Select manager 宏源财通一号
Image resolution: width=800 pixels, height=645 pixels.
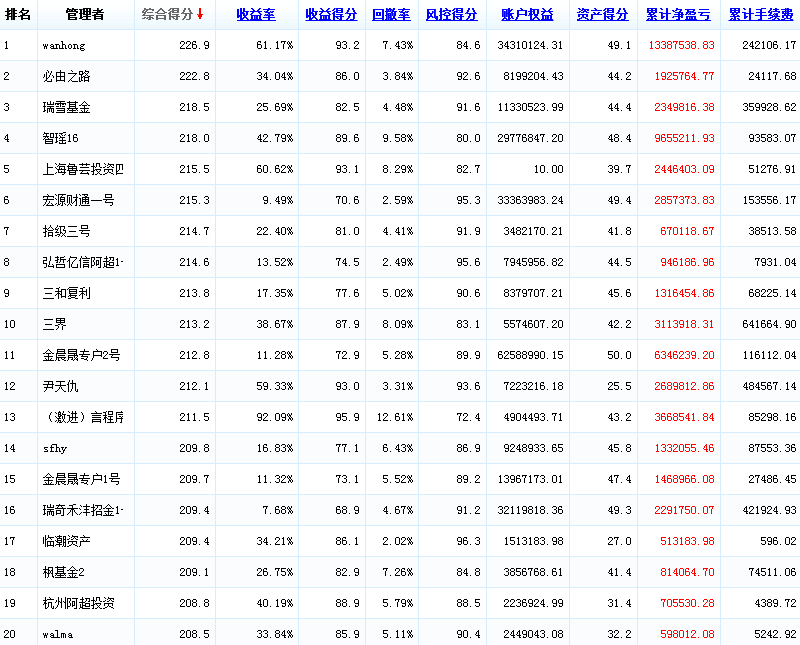click(x=78, y=201)
